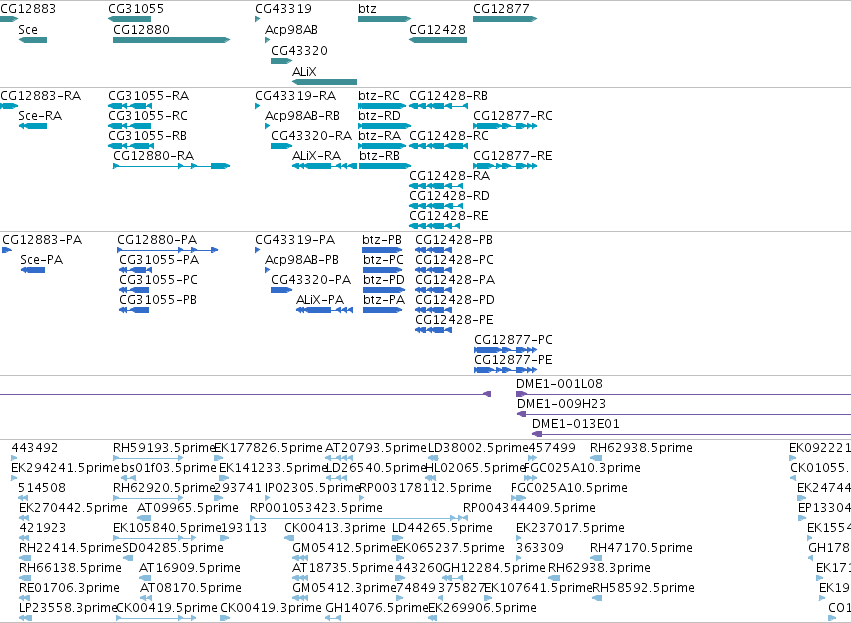Click the CG12877-PC protein label
851x623 pixels.
[x=513, y=340]
